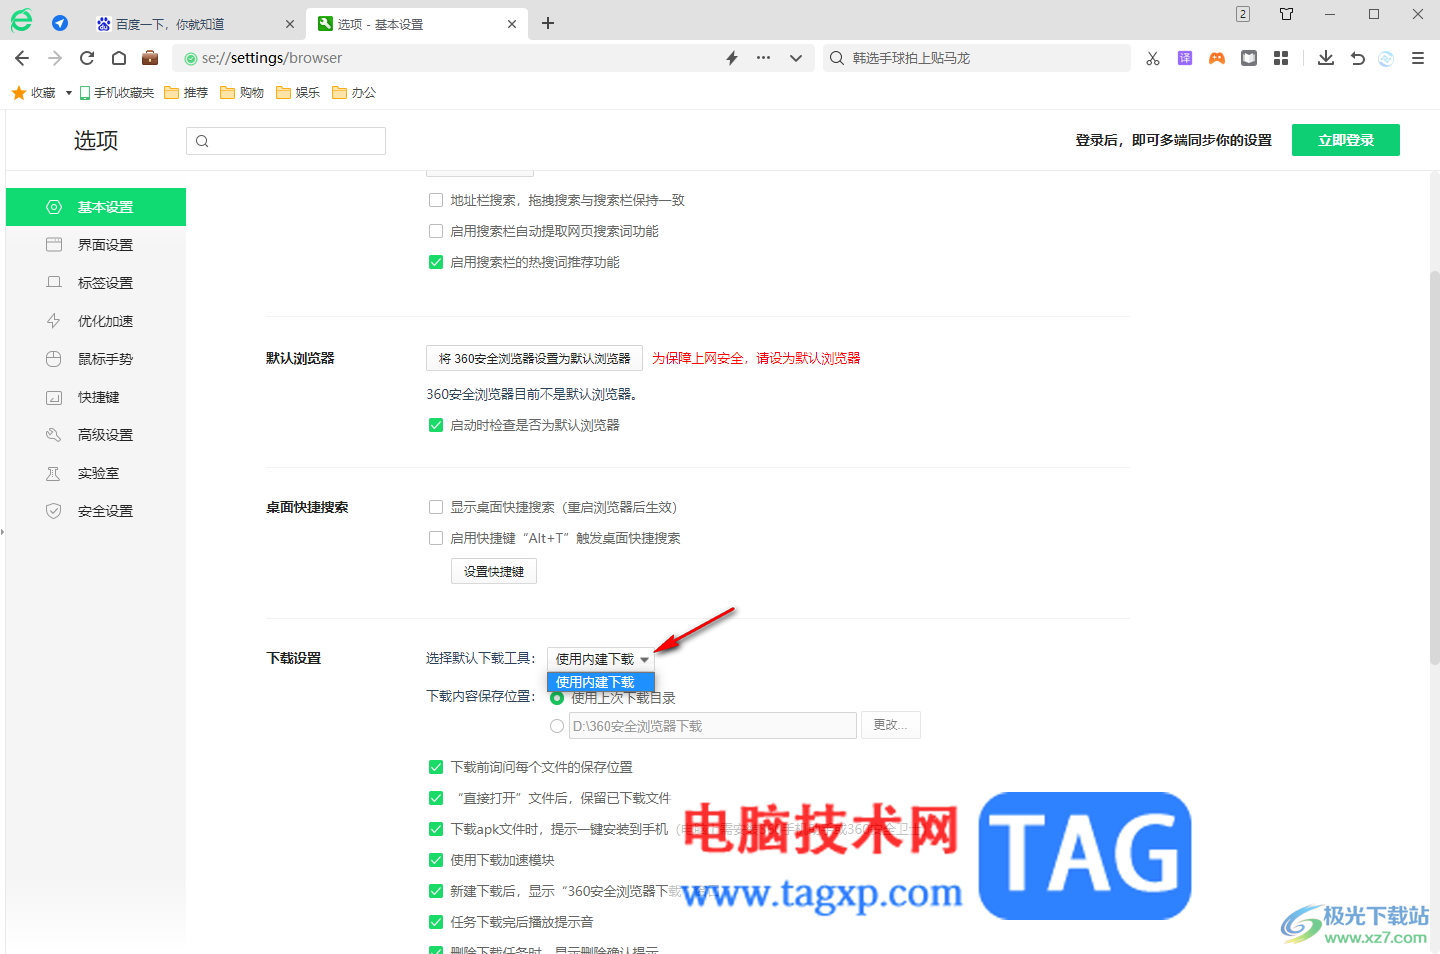Open the hamburger main menu
This screenshot has width=1440, height=954.
click(x=1418, y=58)
